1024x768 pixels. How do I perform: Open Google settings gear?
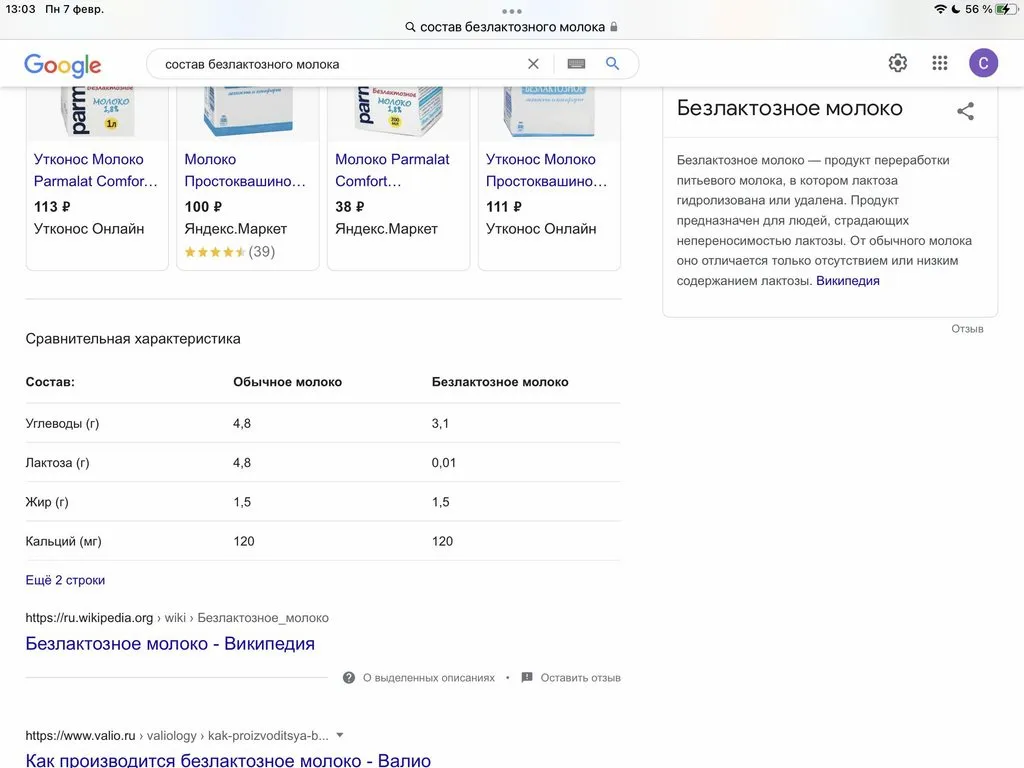pos(898,64)
